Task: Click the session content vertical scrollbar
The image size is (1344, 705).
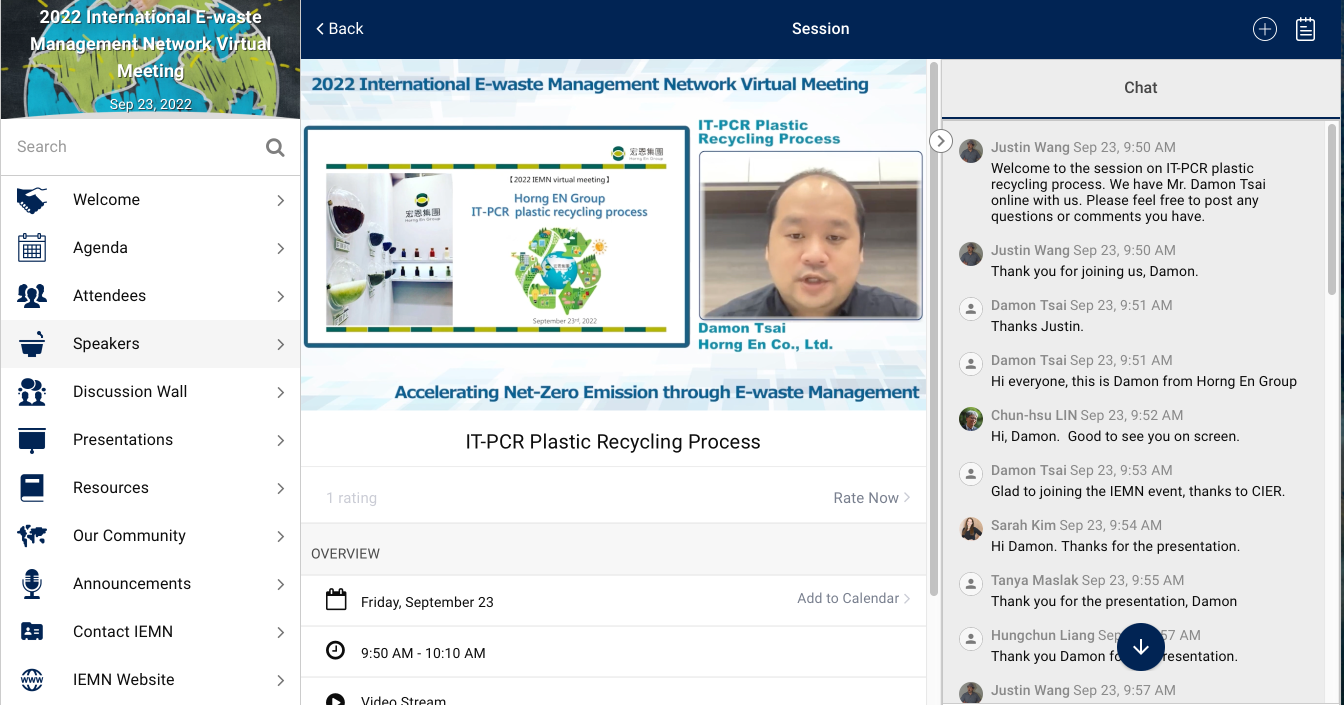Action: tap(934, 330)
